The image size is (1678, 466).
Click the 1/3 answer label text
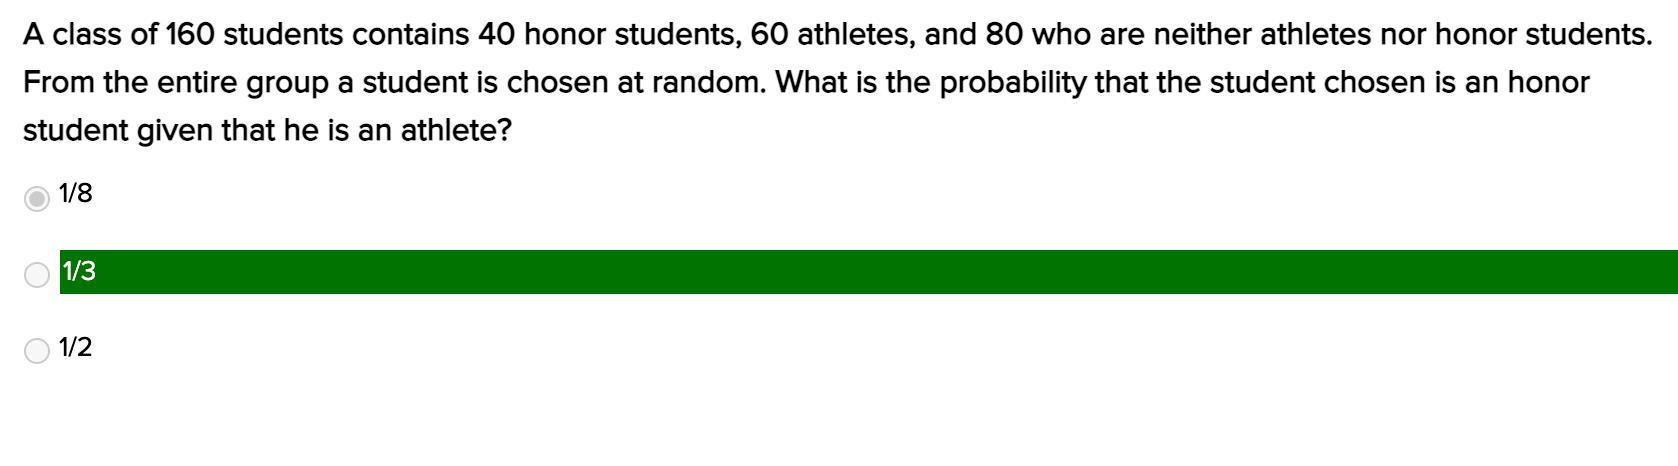tap(79, 271)
